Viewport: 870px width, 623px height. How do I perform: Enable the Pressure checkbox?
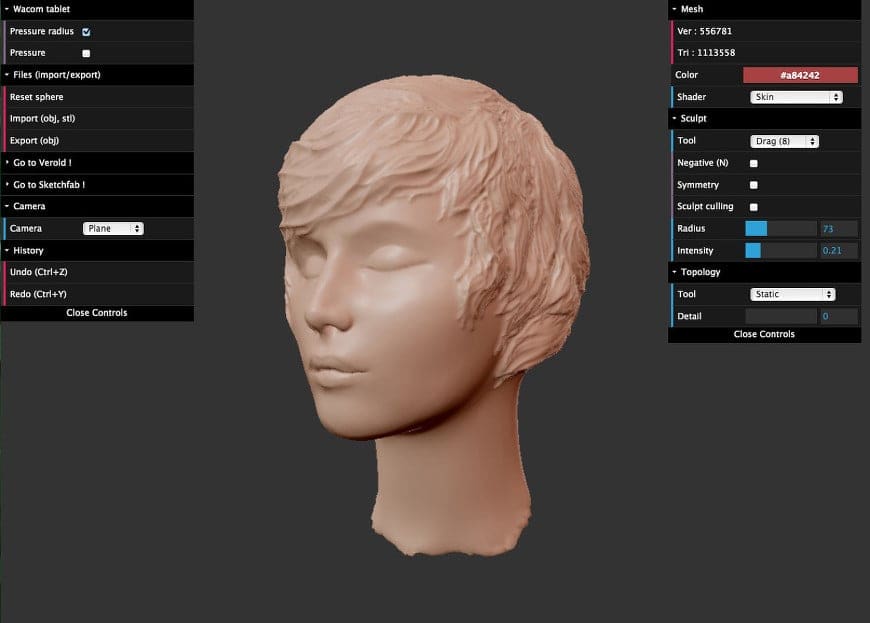(86, 53)
